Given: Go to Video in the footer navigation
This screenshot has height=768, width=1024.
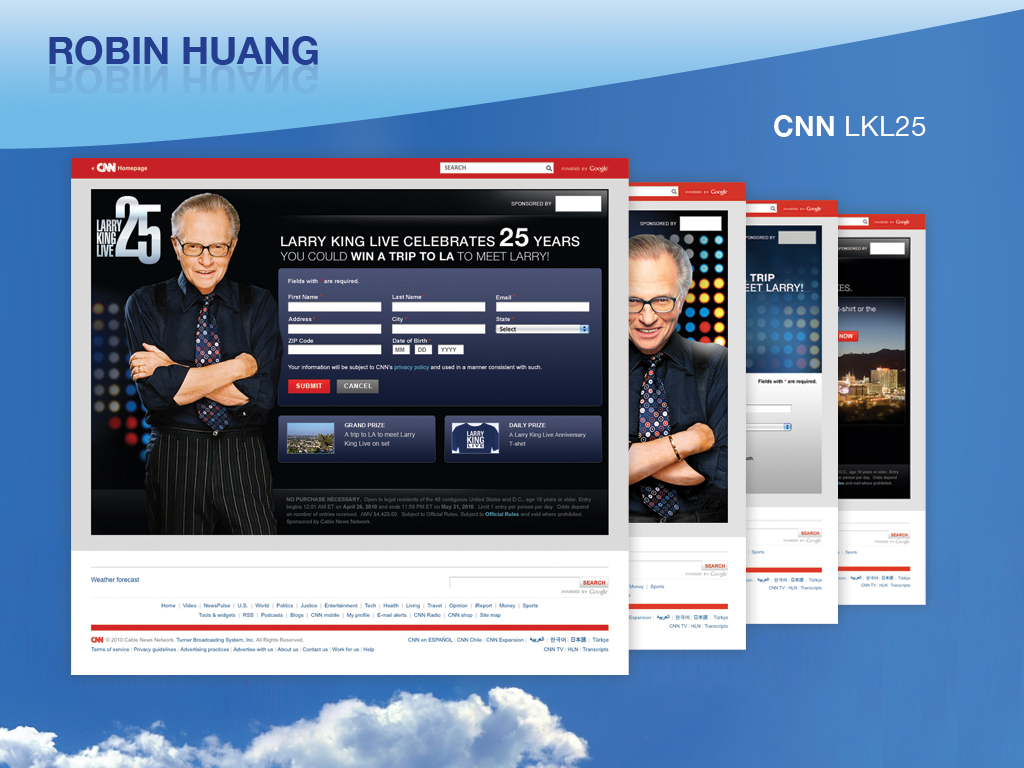Looking at the screenshot, I should [189, 605].
